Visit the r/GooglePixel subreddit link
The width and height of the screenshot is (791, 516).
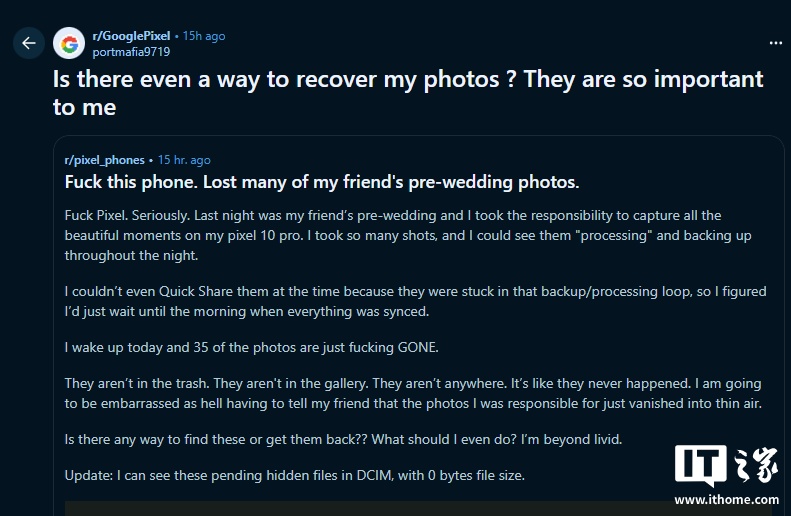(x=131, y=36)
